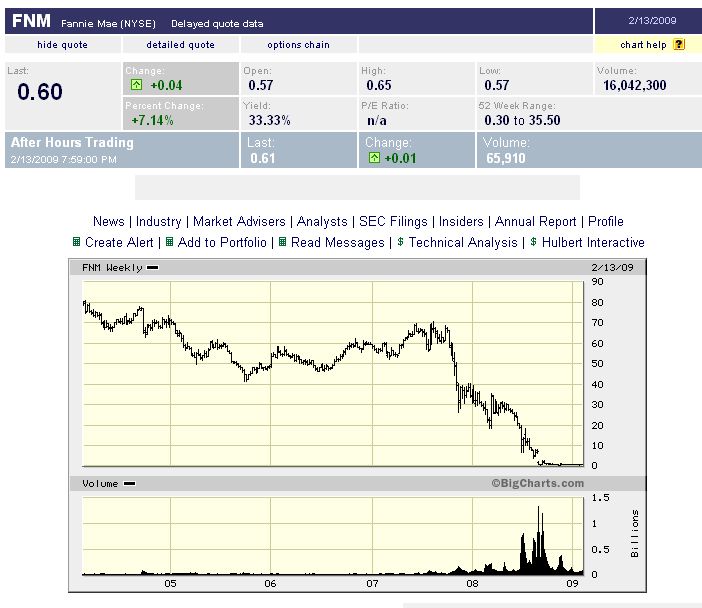Click the 2/13/09 date on chart header
Viewport: 702px width, 608px height.
click(612, 268)
